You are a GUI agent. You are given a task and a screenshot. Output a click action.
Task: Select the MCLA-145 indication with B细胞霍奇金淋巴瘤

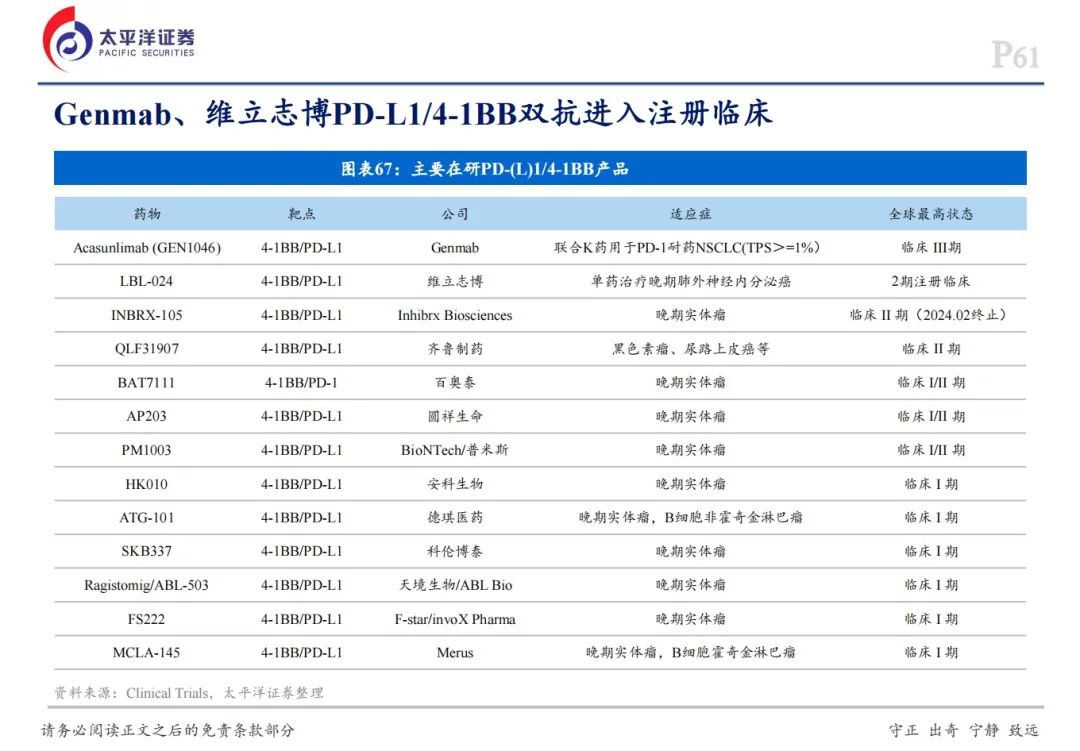(691, 652)
